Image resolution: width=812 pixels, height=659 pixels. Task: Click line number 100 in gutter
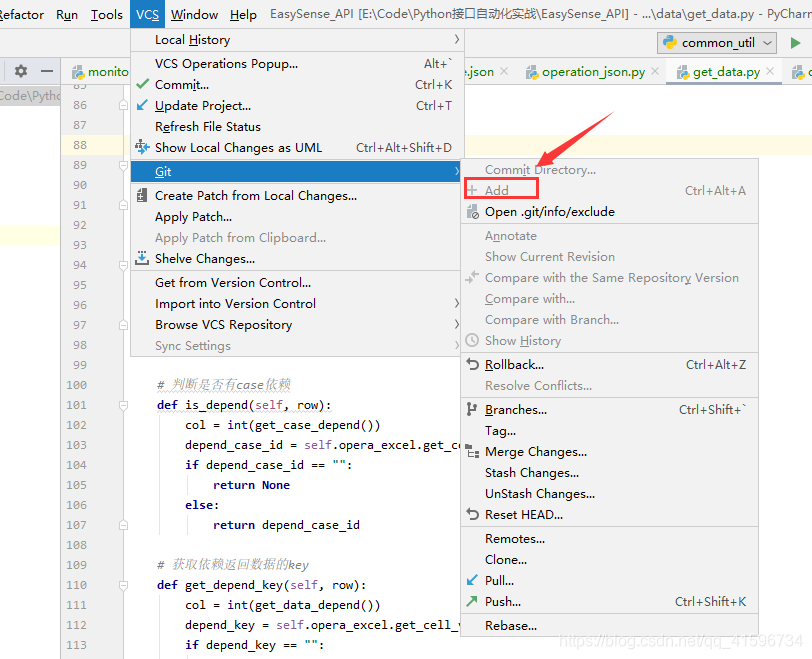point(76,385)
